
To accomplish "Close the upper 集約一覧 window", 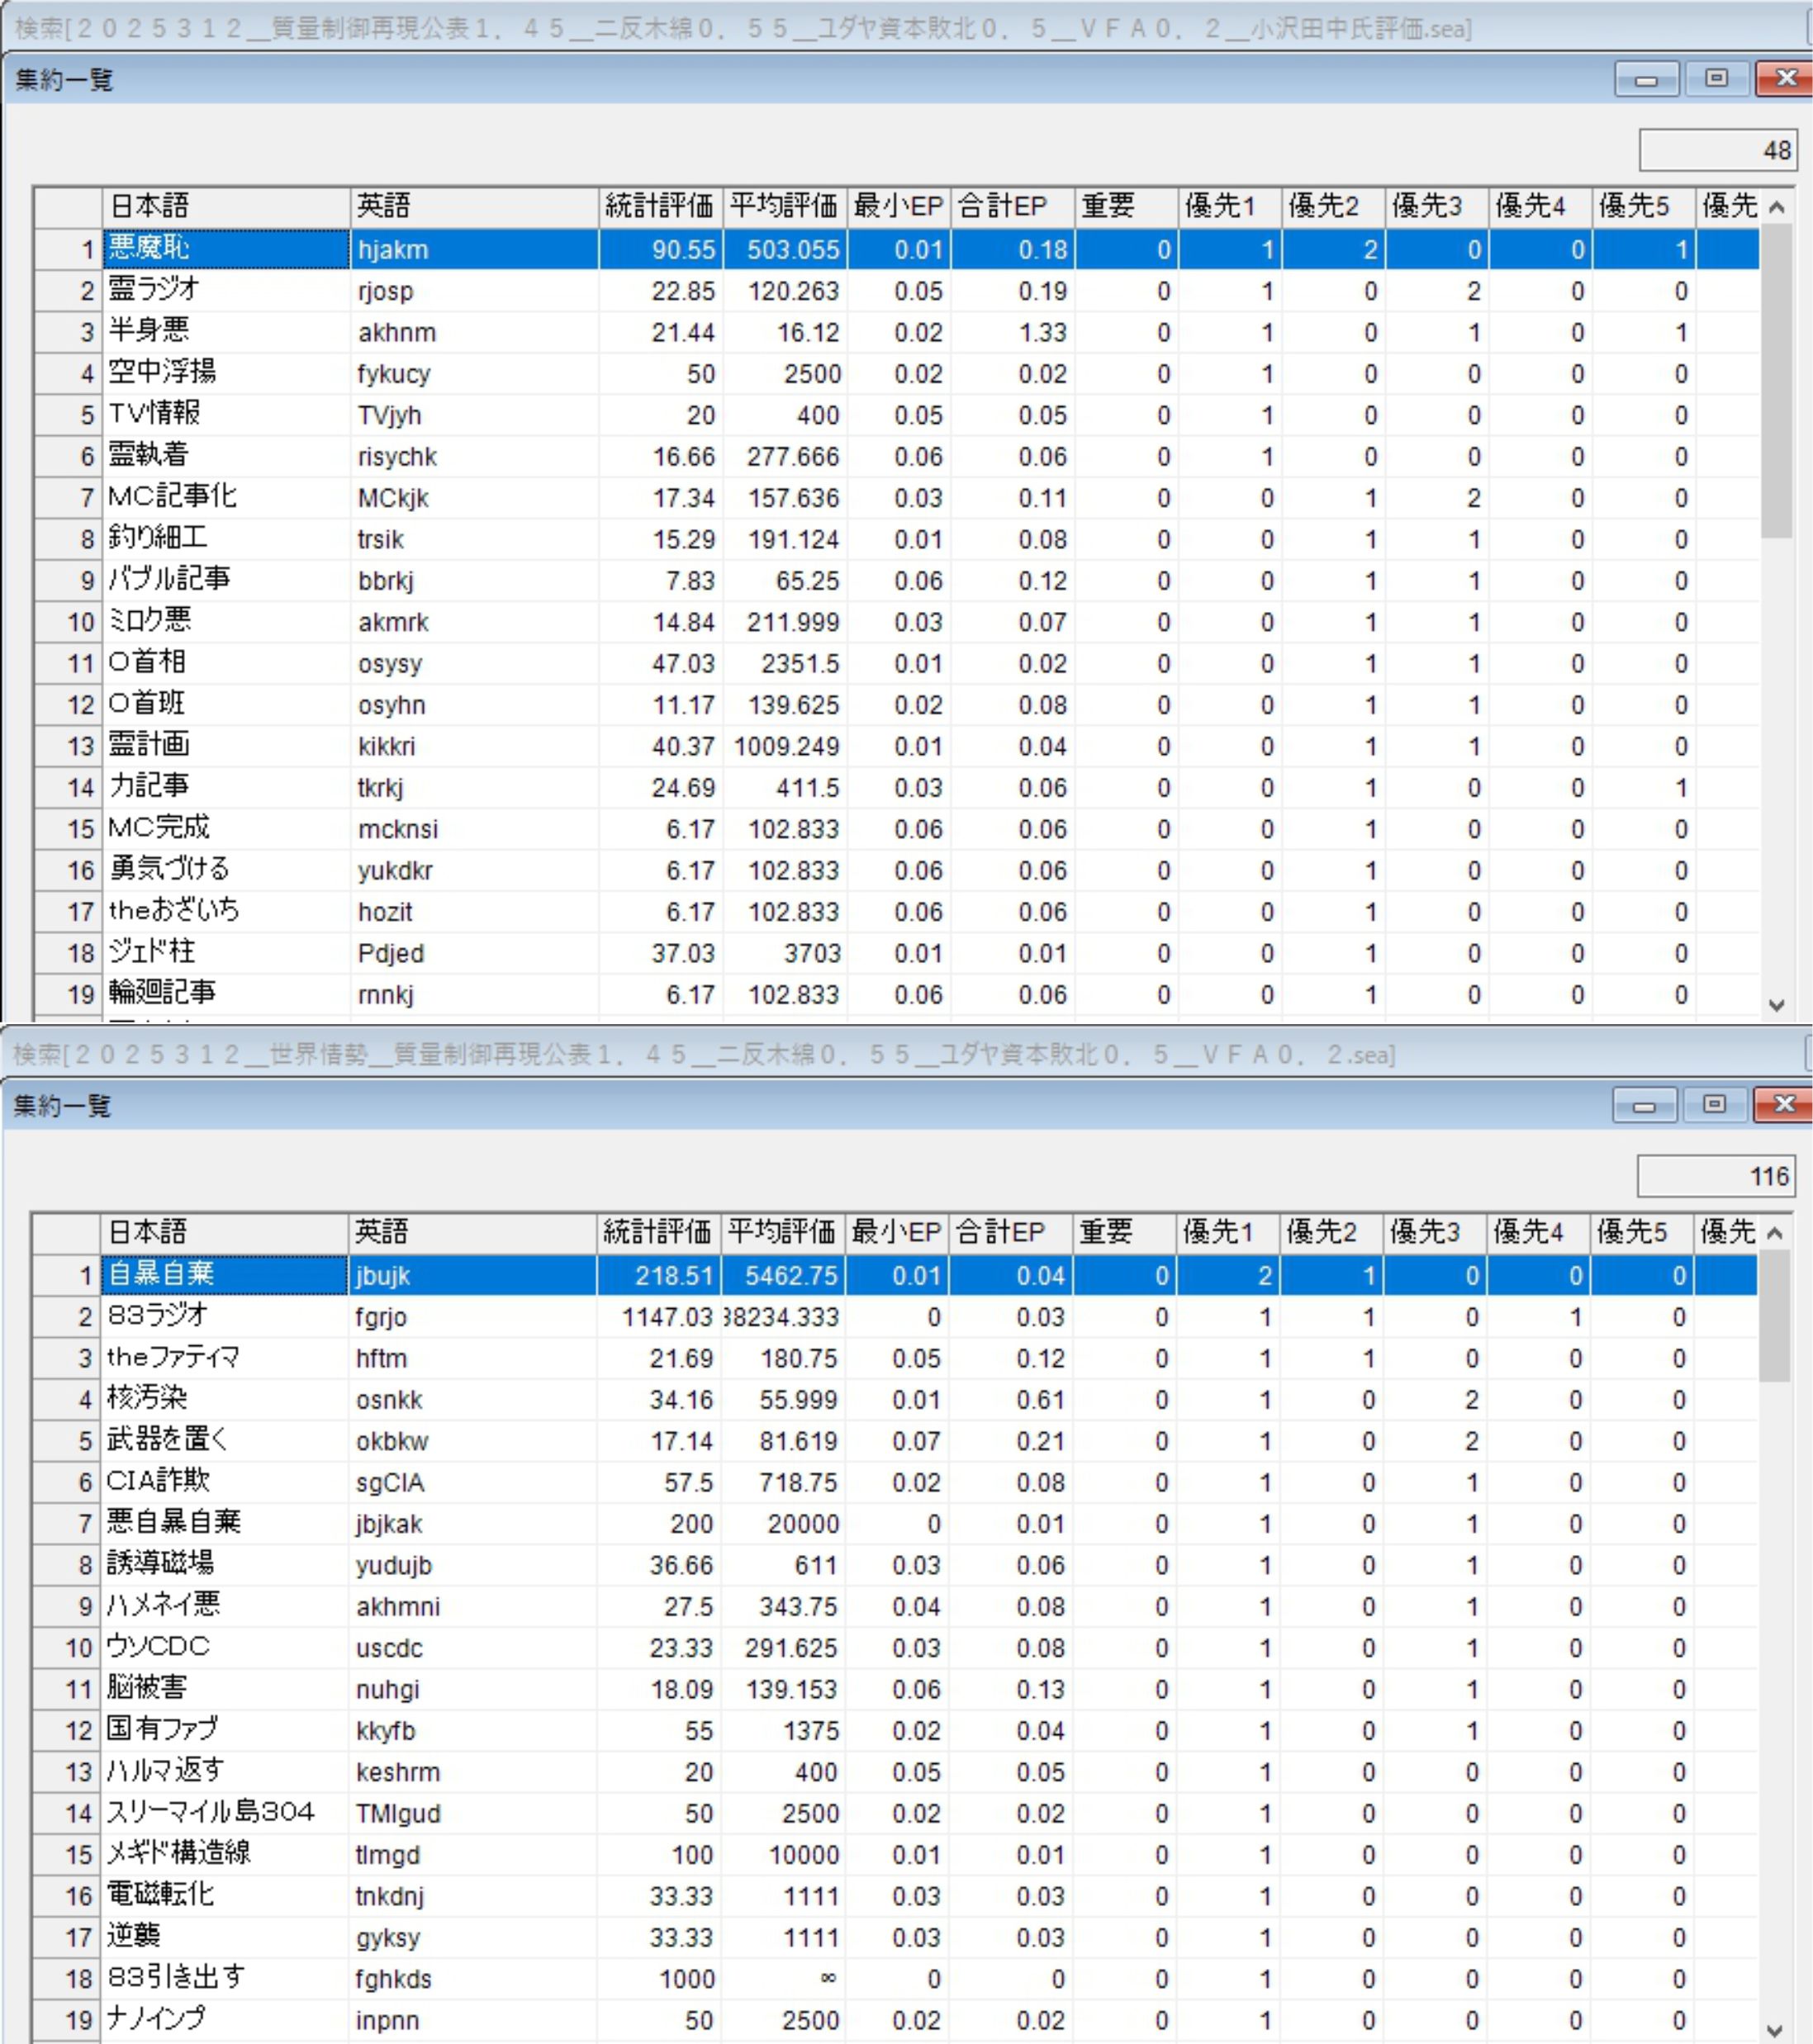I will [x=1786, y=78].
